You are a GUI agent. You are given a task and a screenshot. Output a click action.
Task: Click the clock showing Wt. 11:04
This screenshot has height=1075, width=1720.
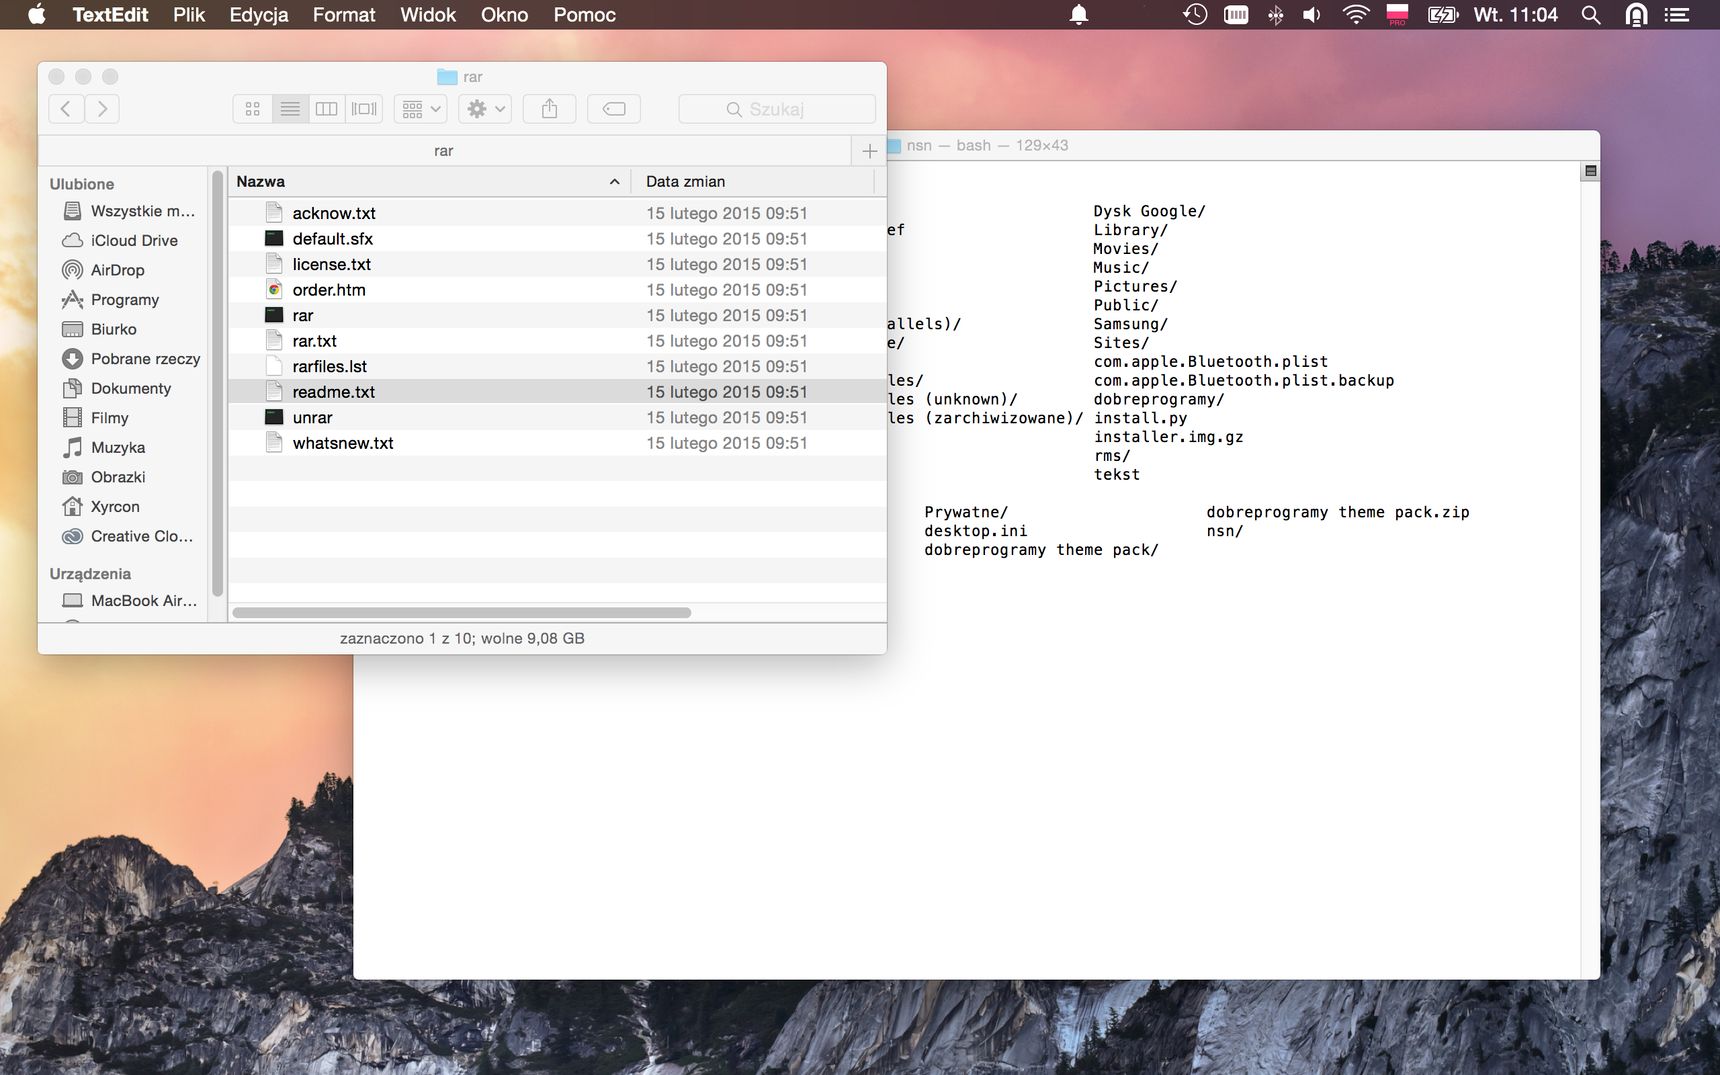pos(1515,15)
